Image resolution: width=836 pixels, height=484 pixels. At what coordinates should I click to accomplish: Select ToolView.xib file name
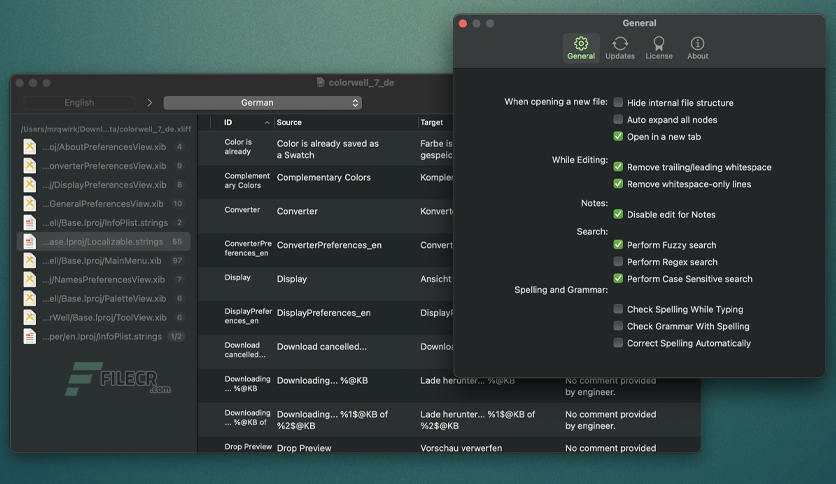[104, 318]
